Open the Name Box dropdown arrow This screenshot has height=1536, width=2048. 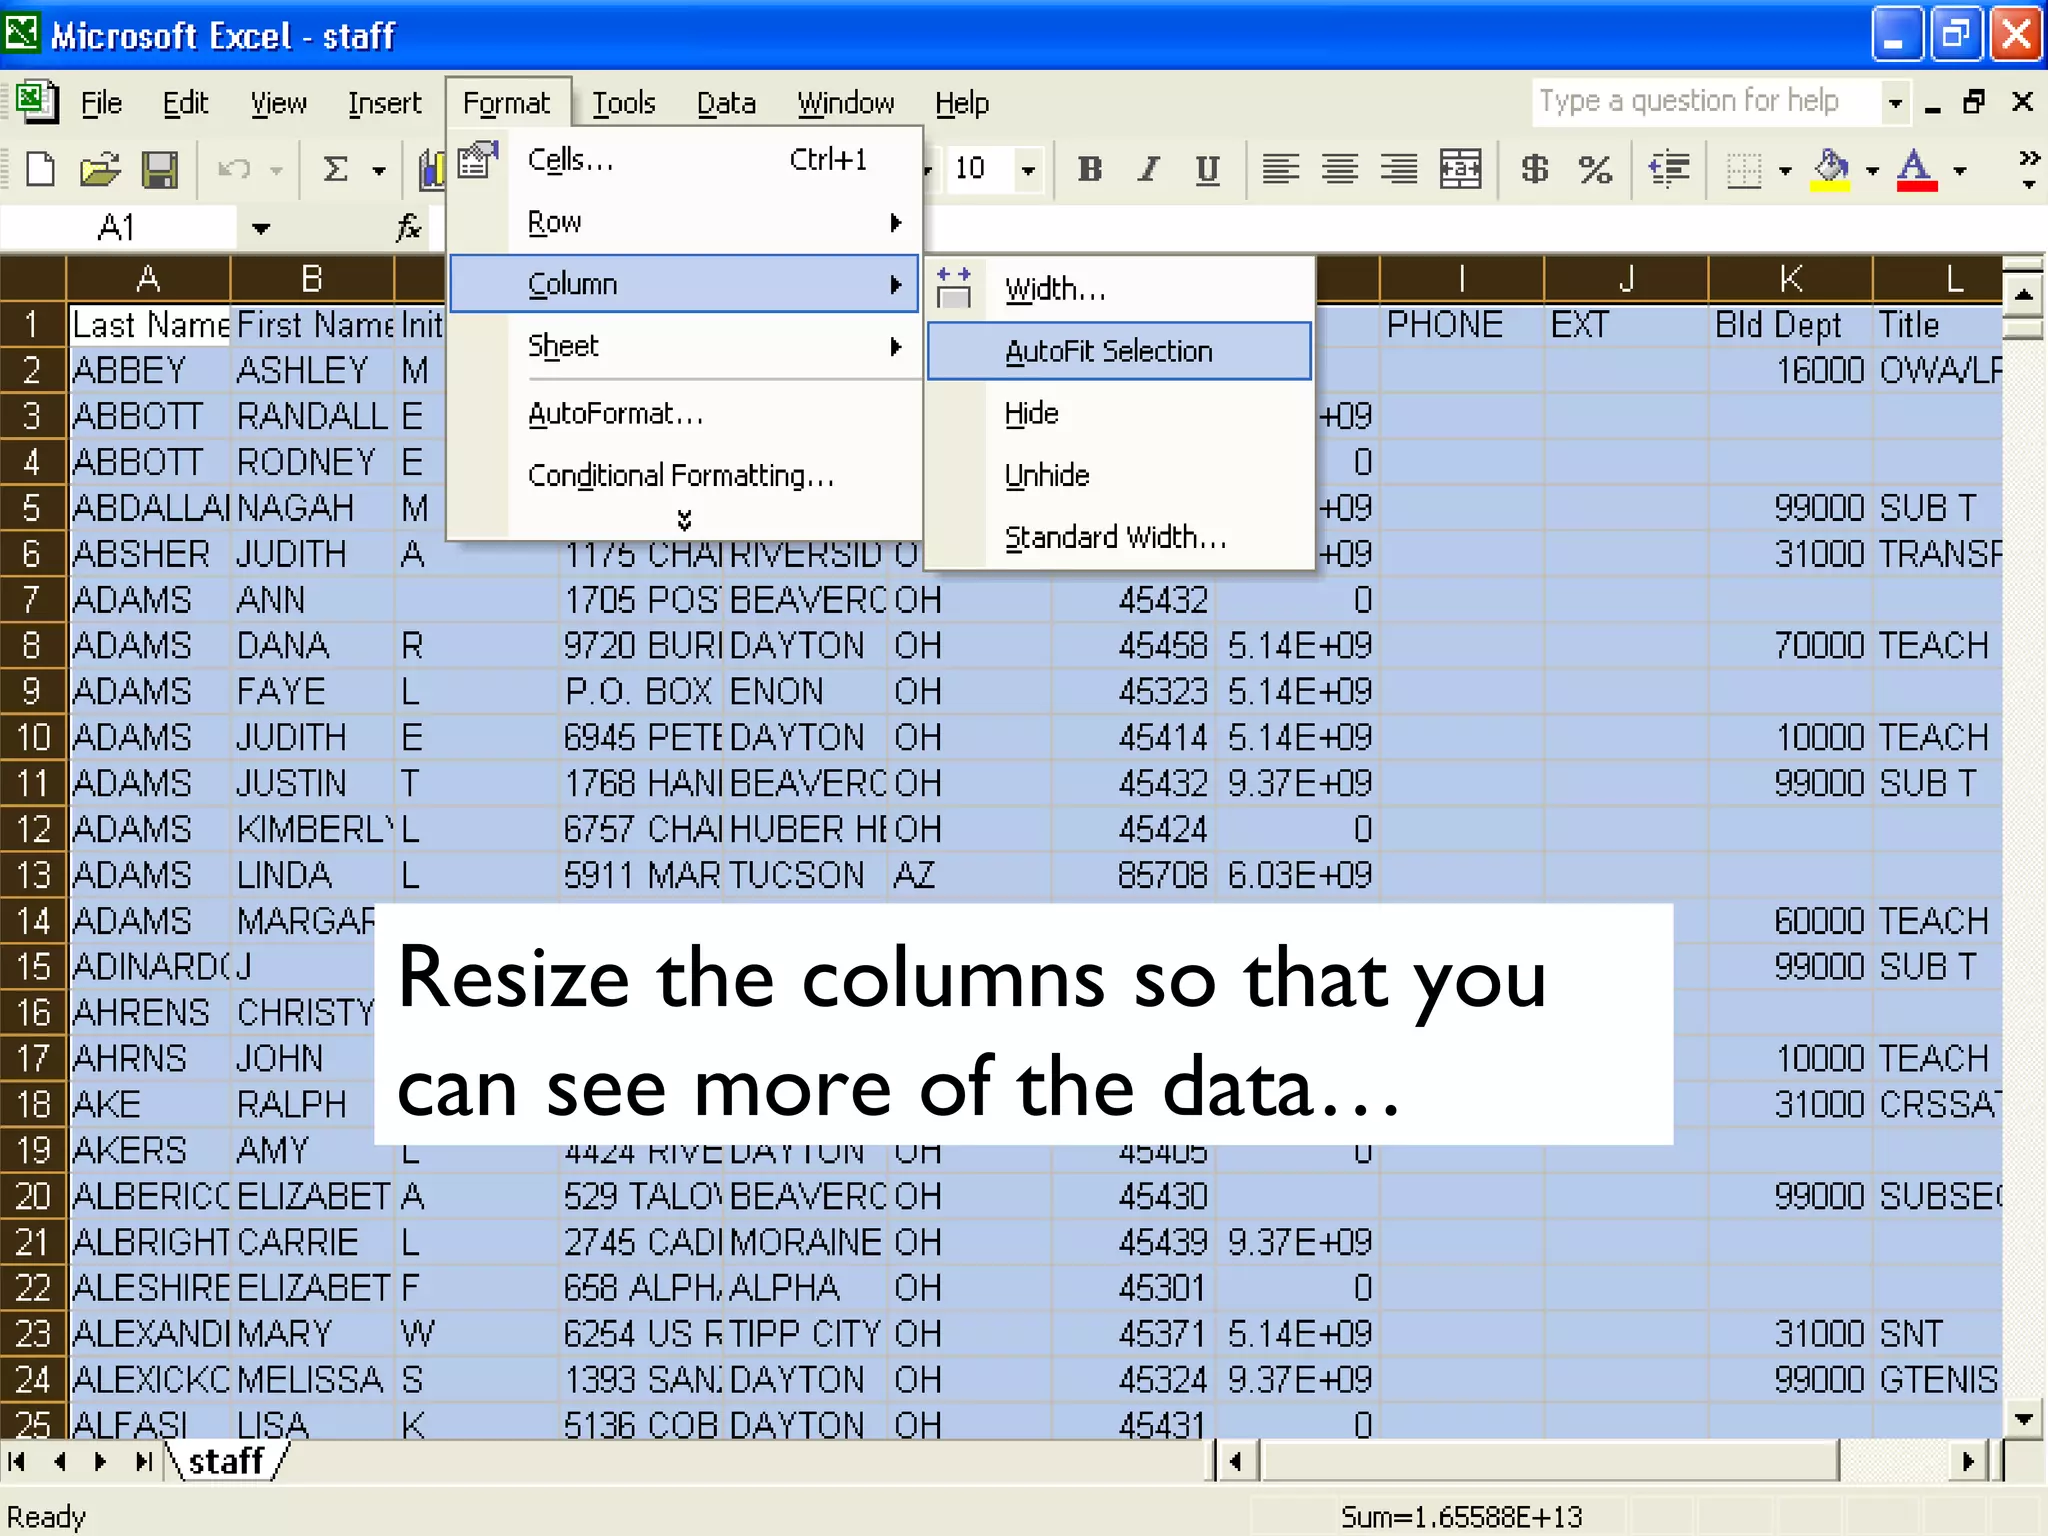pyautogui.click(x=261, y=228)
